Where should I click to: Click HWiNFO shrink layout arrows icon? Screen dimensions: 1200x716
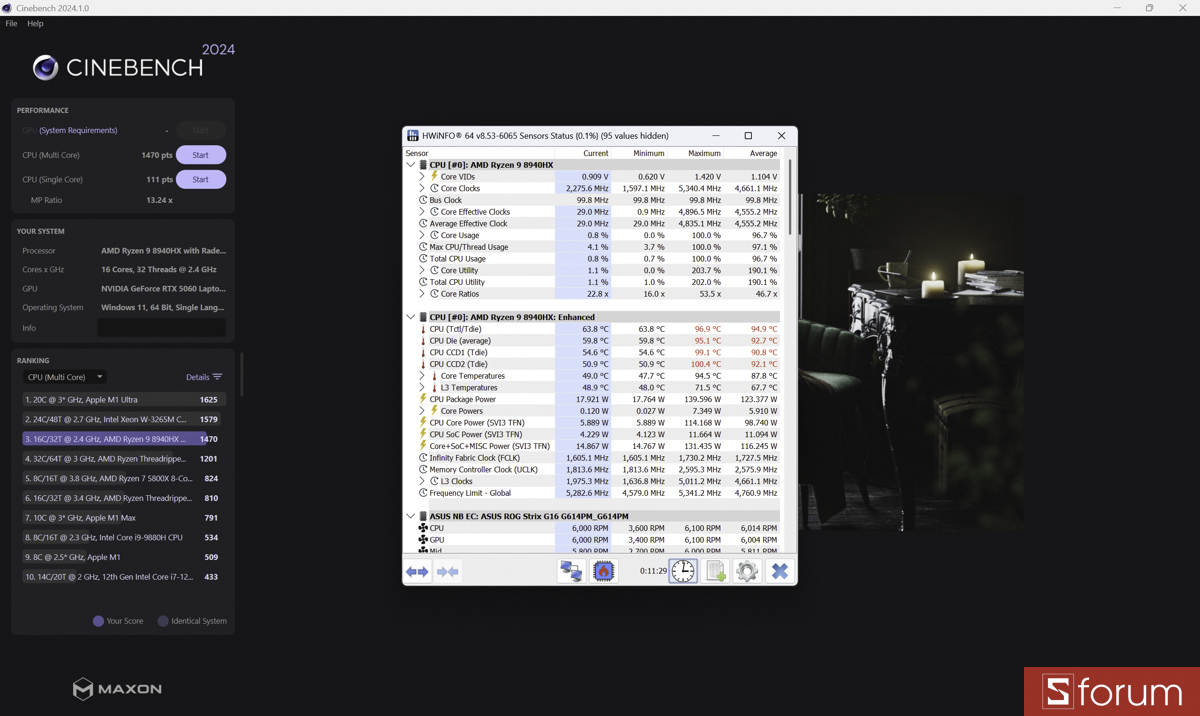pos(448,571)
